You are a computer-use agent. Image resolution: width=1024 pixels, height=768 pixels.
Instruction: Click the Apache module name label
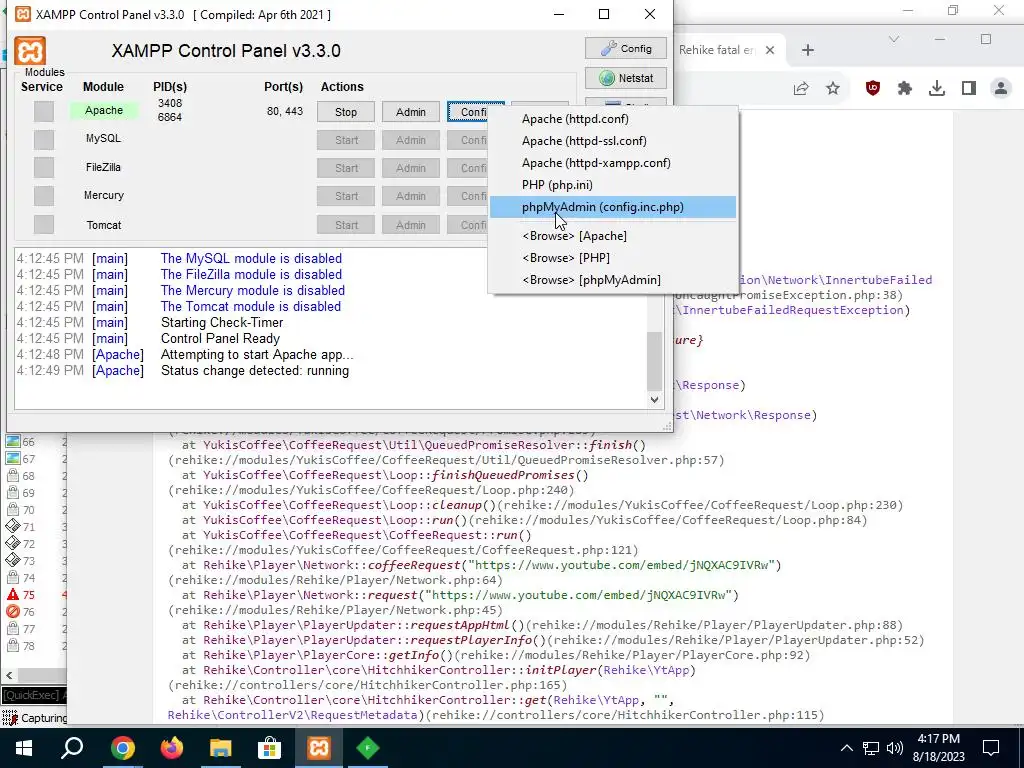tap(104, 110)
